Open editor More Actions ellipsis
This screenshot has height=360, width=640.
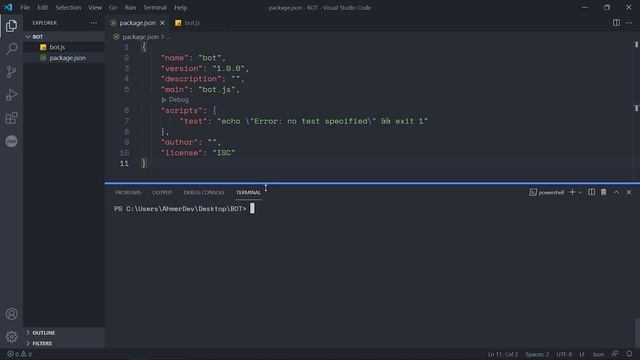point(629,23)
